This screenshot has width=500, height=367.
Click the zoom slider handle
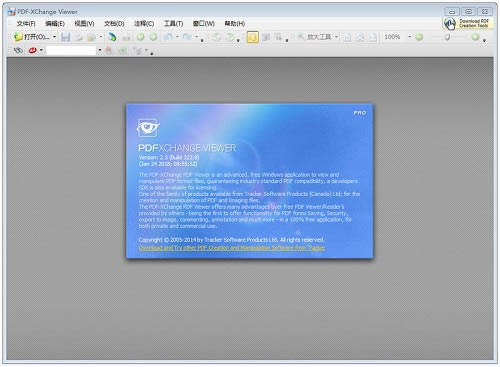[447, 37]
